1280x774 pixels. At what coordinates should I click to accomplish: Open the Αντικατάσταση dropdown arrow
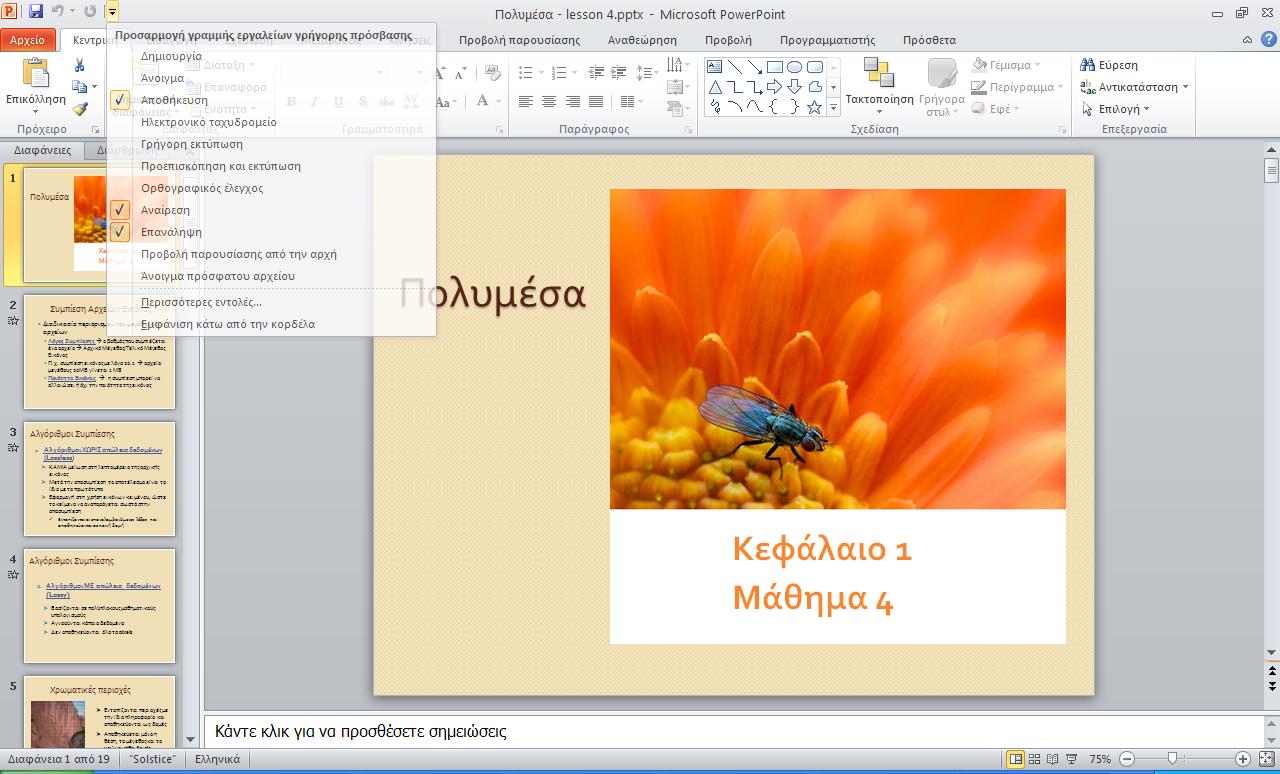pos(1185,87)
